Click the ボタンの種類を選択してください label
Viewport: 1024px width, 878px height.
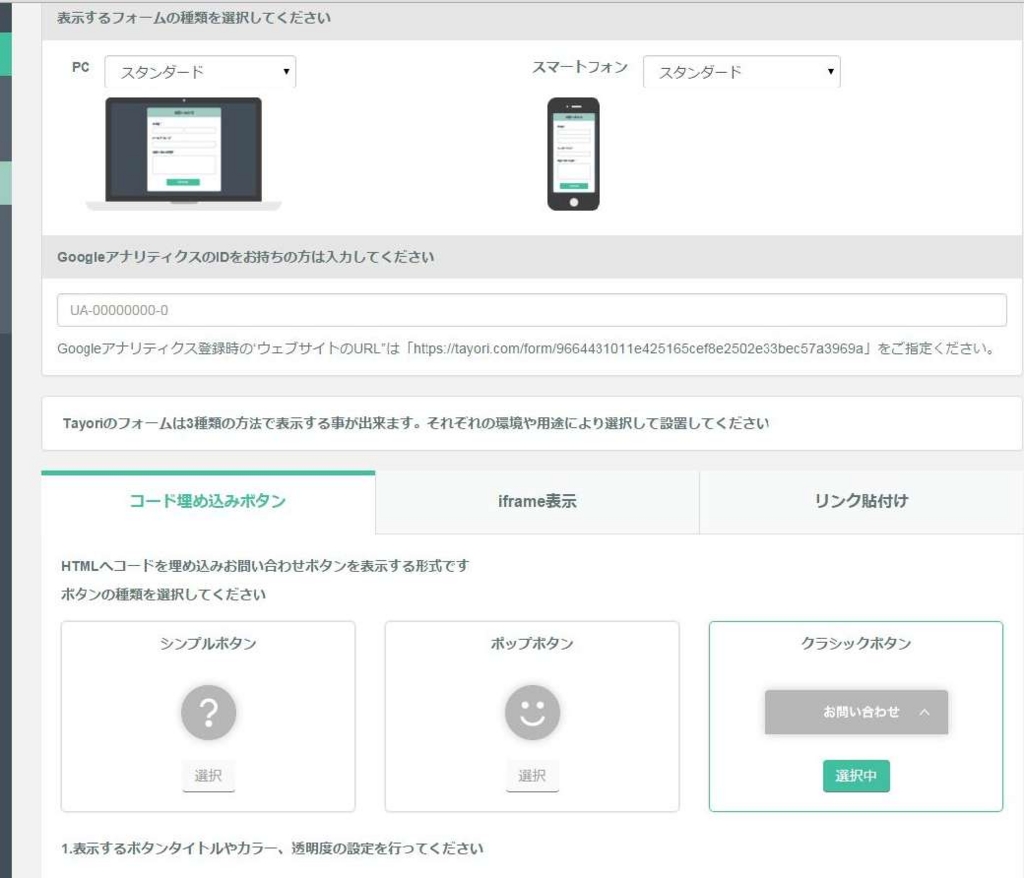[163, 594]
